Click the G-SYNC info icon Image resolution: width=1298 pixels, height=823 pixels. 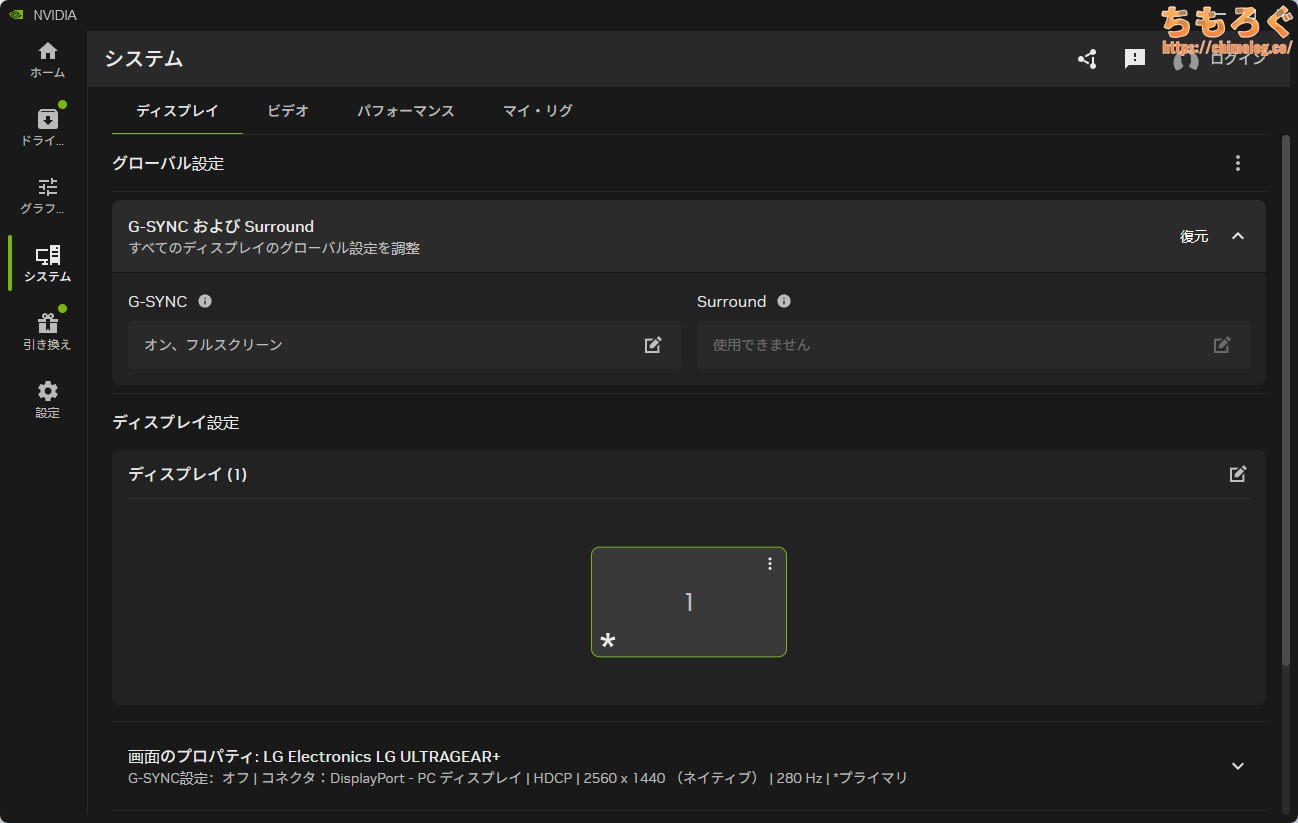click(x=205, y=301)
